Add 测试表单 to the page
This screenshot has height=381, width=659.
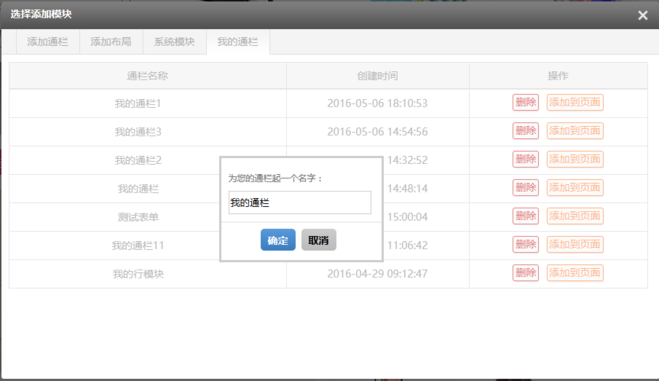pos(575,216)
